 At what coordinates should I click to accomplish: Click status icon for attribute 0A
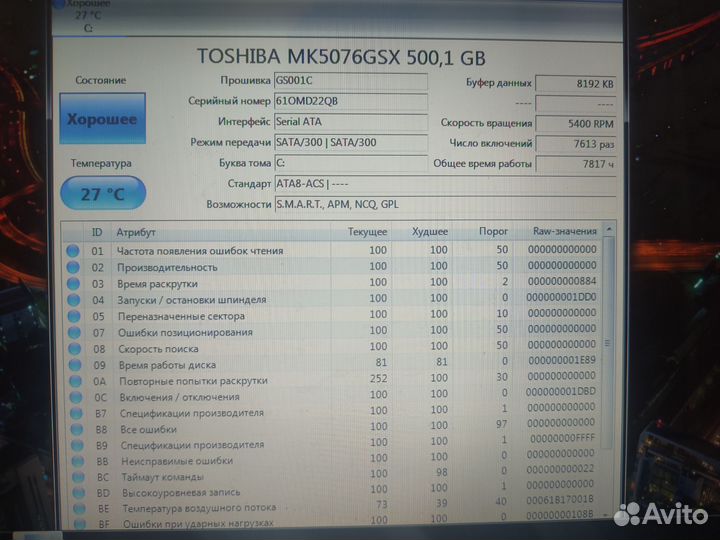pos(76,382)
